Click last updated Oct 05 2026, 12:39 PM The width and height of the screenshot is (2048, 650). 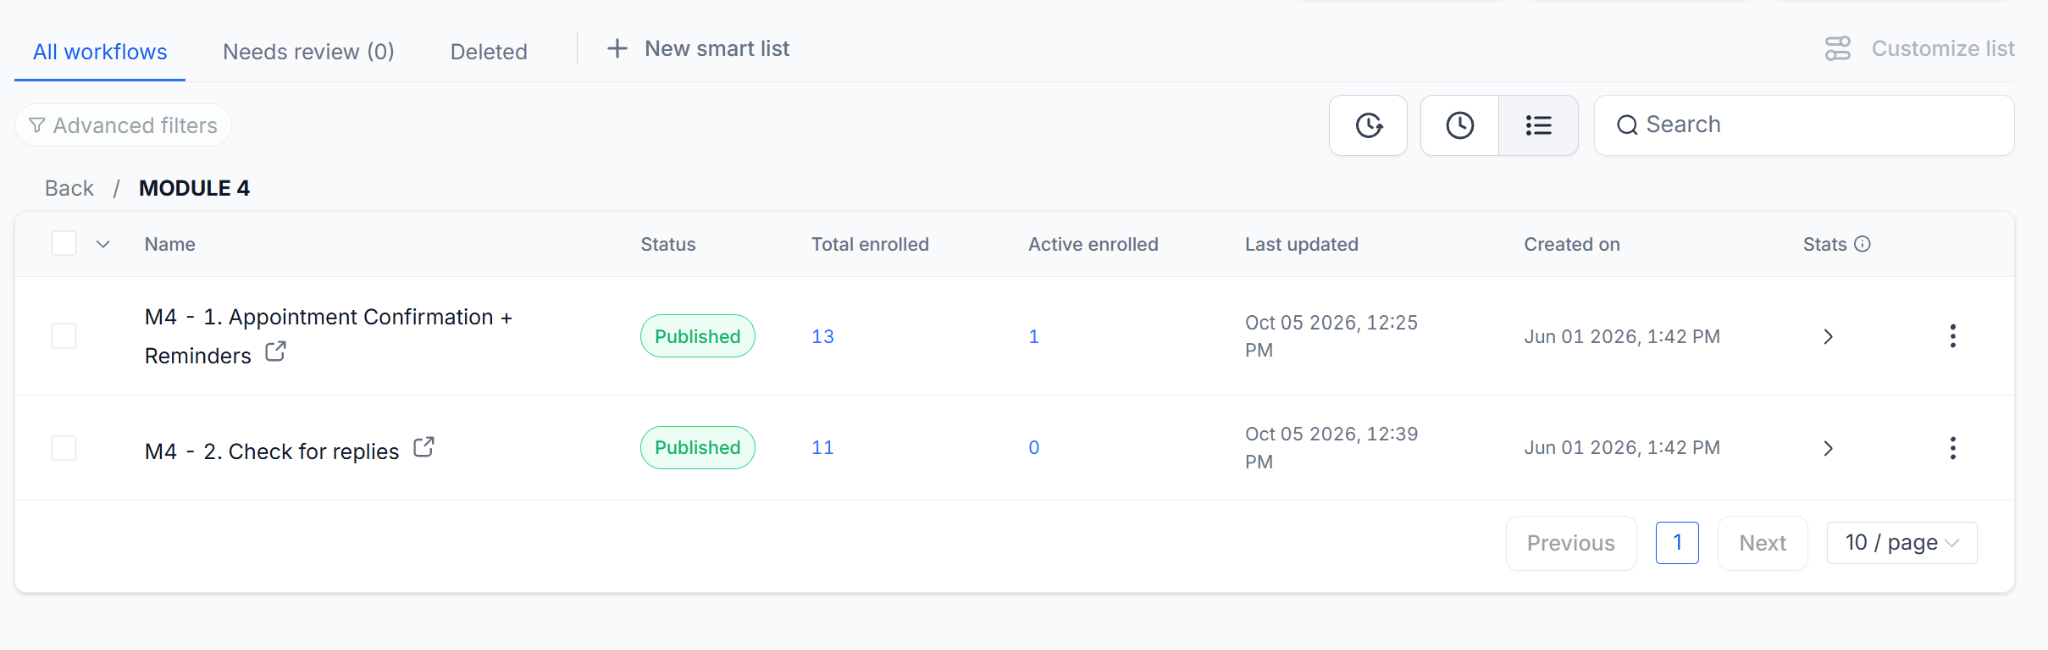pos(1331,448)
